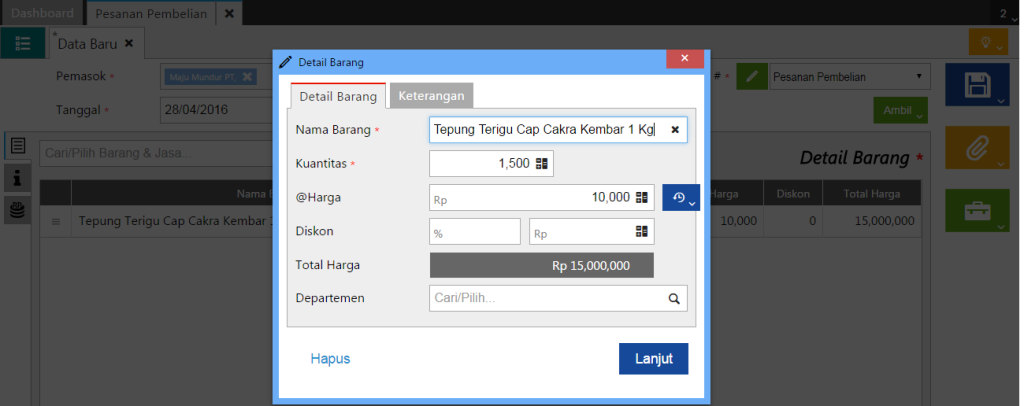Switch to the Keterangan tab
The height and width of the screenshot is (406, 1024).
tap(431, 96)
